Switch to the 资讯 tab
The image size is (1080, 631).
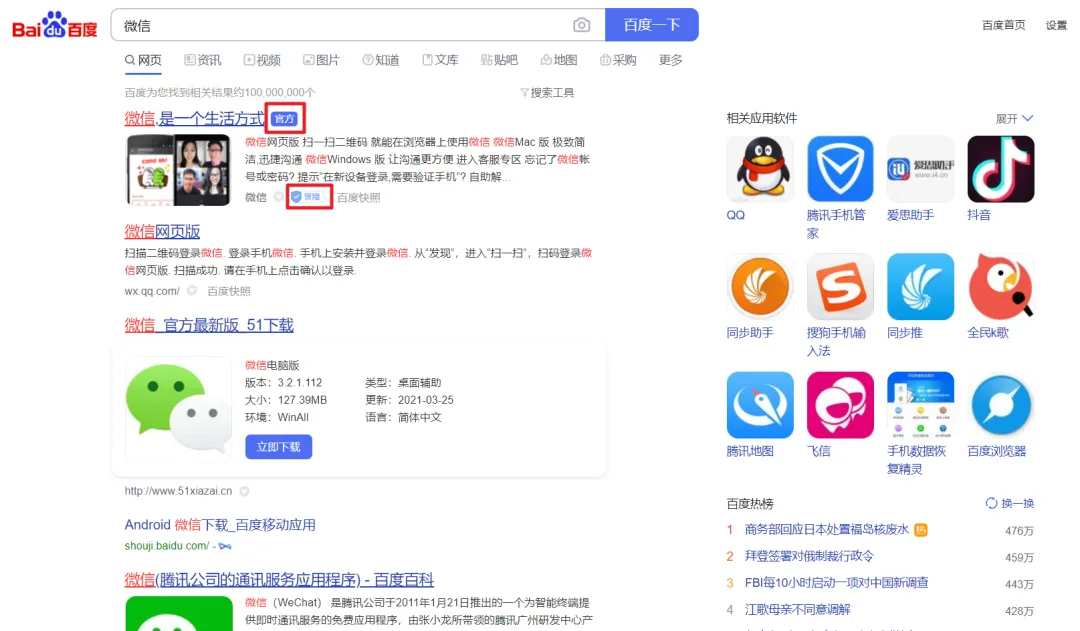tap(202, 60)
